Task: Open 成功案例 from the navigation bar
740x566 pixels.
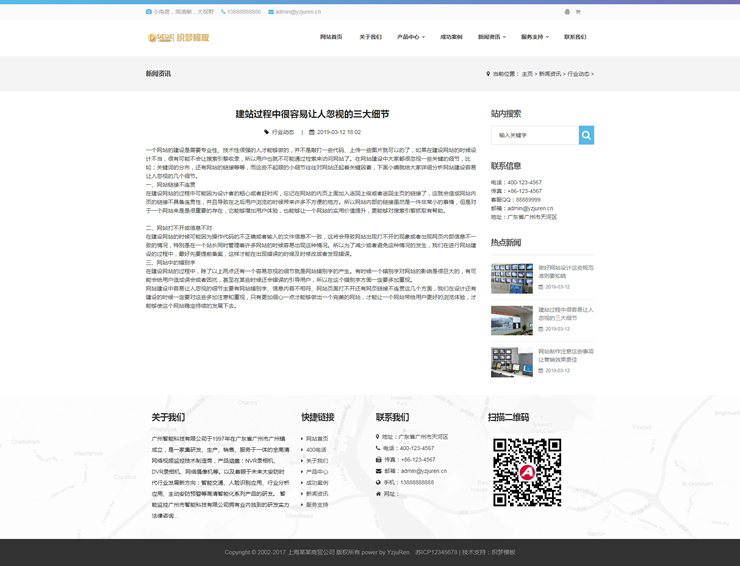Action: (451, 37)
